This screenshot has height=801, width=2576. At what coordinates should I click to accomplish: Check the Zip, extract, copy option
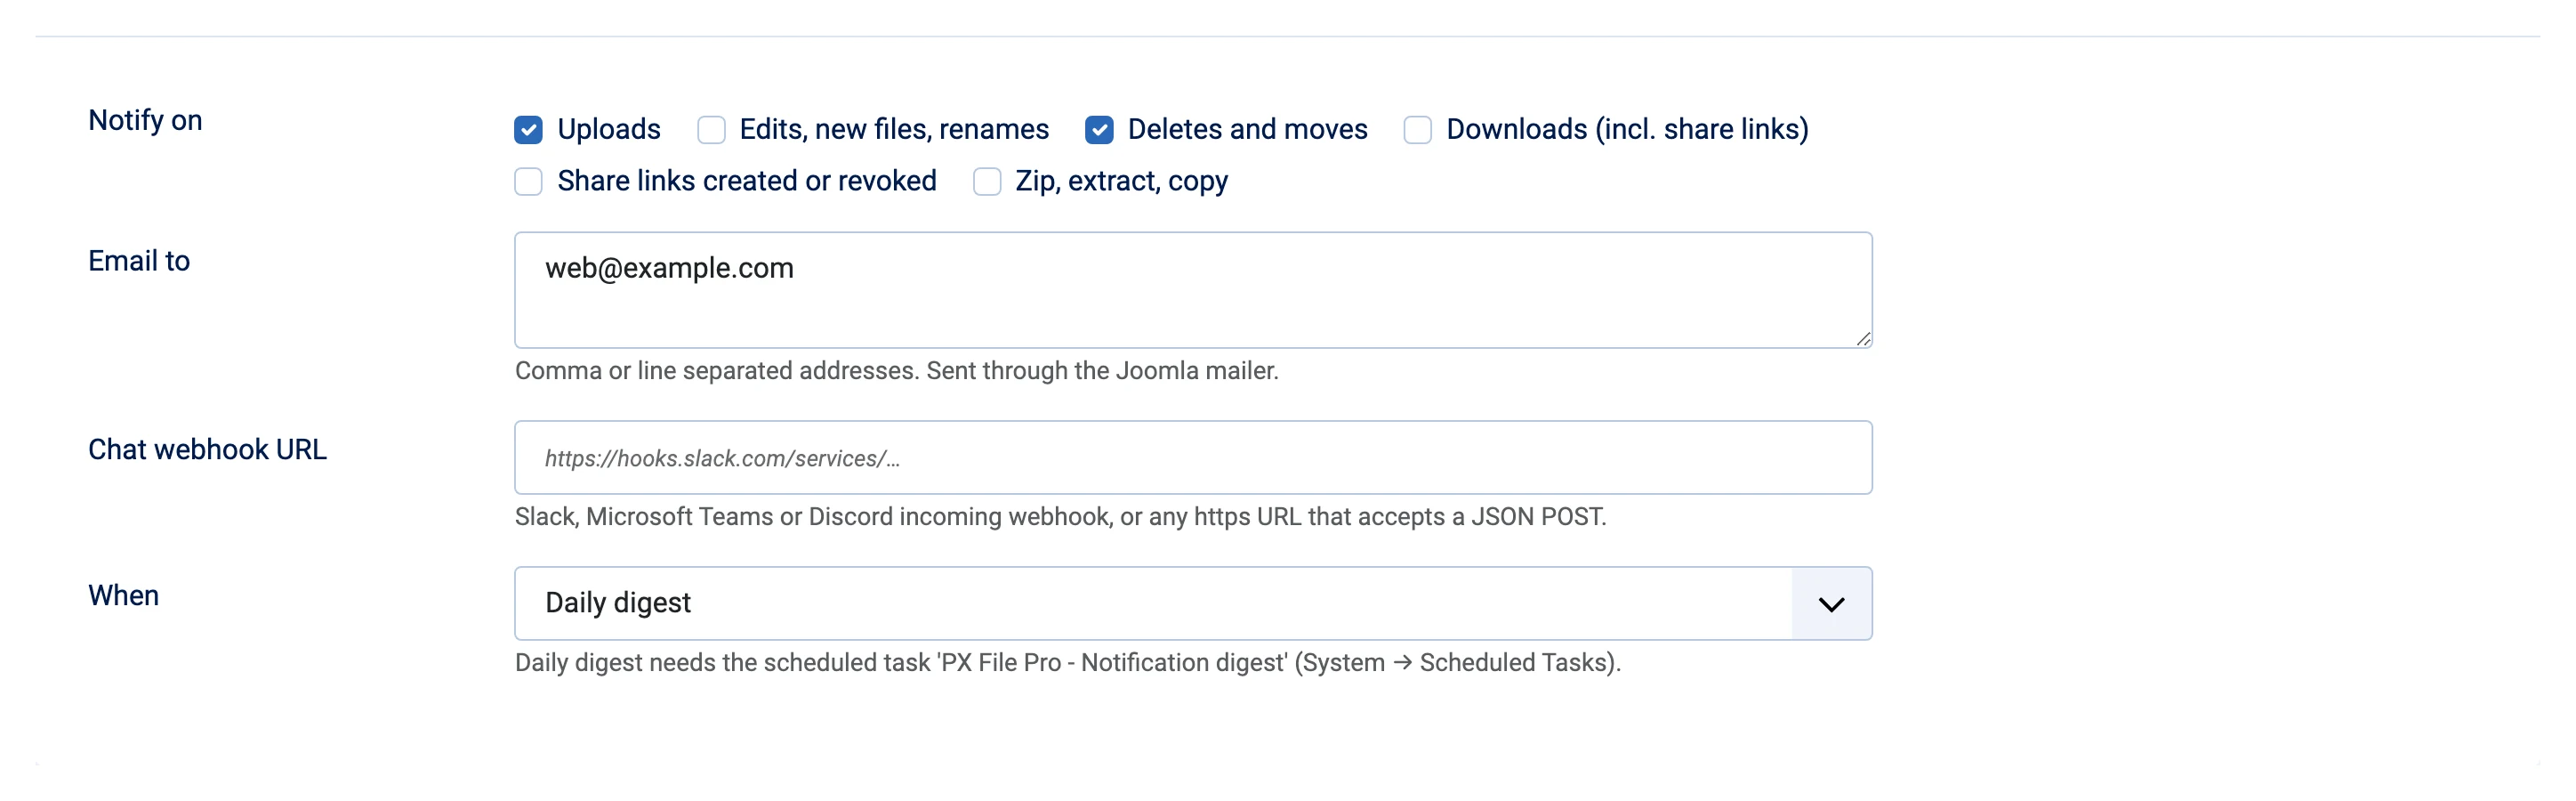coord(987,182)
